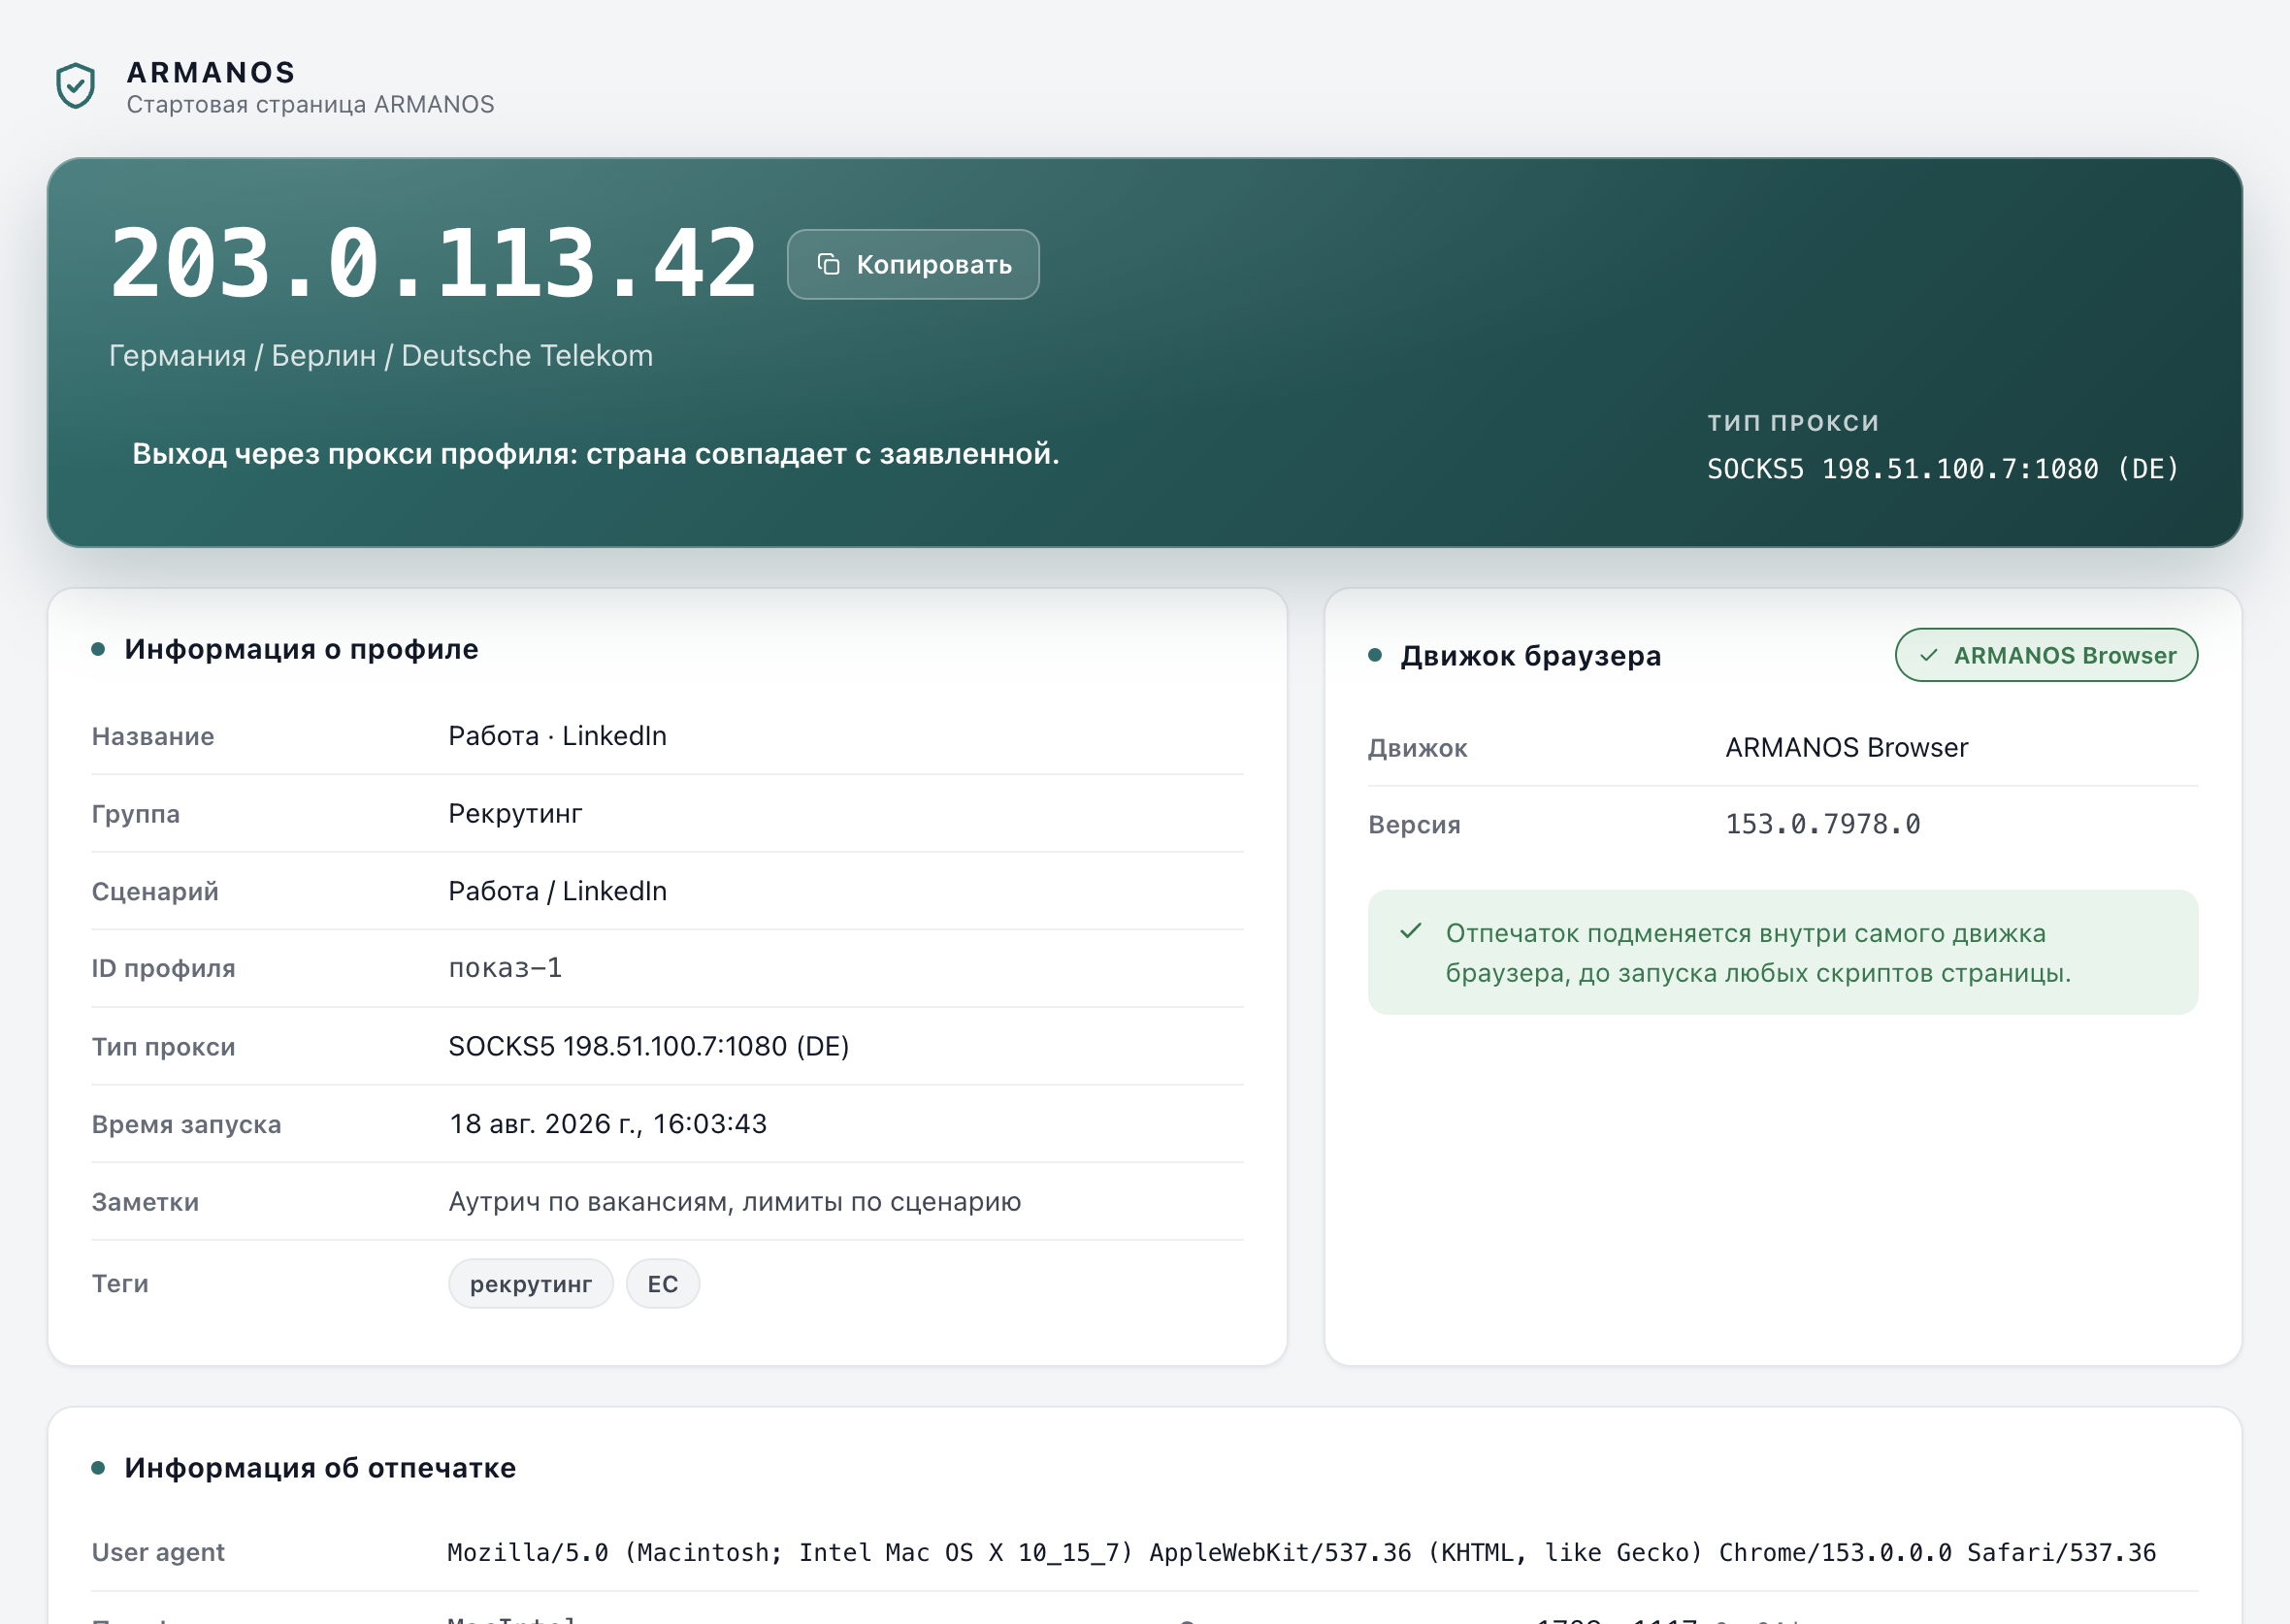Click notes value Аутрич по вакансиям
2290x1624 pixels.
734,1201
